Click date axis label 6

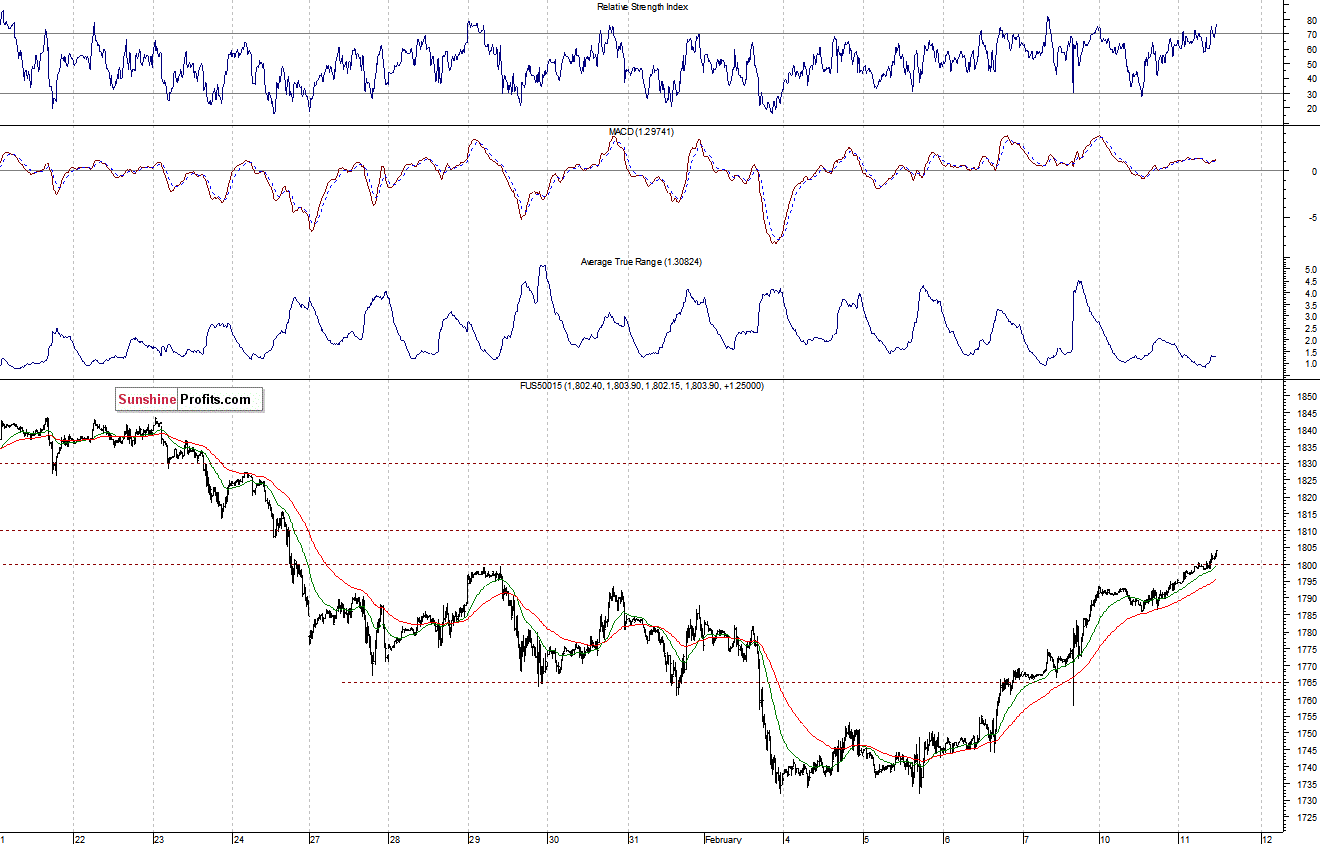947,839
